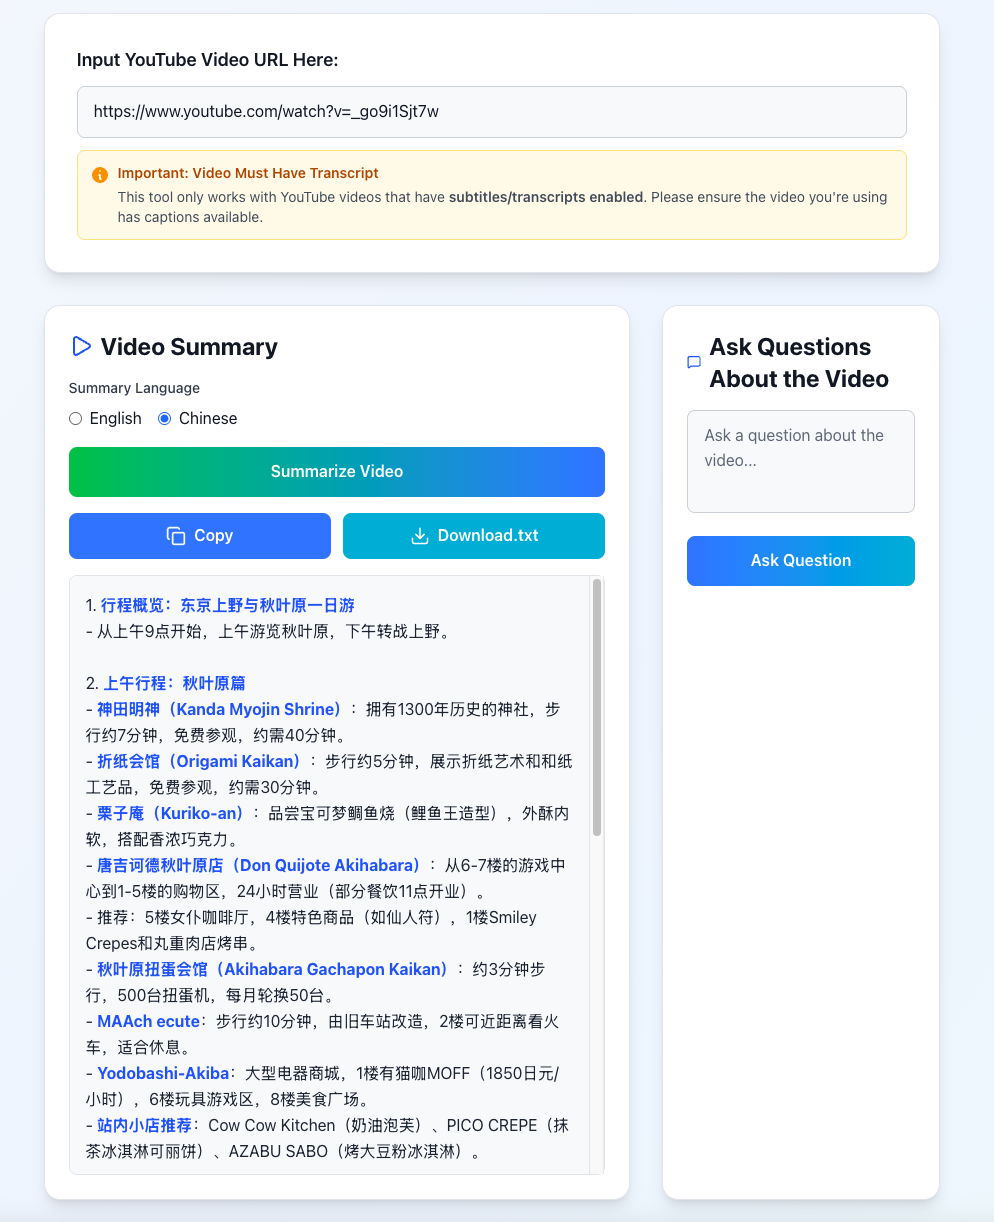Click the orange info icon in the warning banner
Screen dimensions: 994x1222
[x=100, y=175]
